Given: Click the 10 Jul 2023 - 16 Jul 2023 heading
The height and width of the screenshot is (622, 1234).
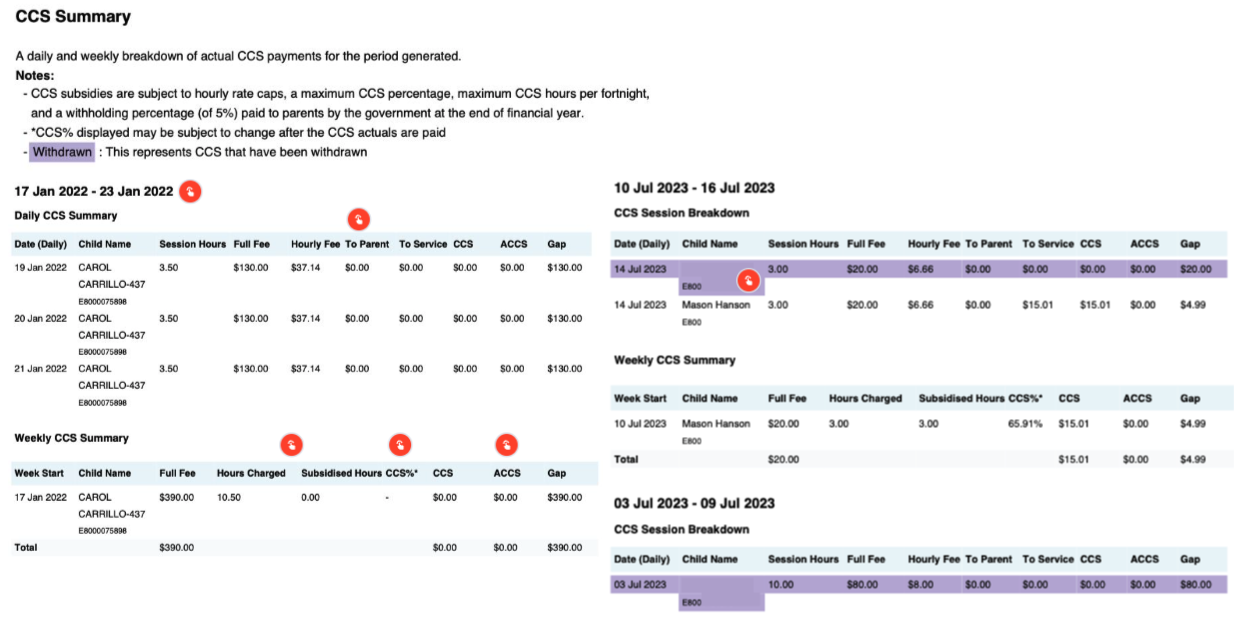Looking at the screenshot, I should click(694, 188).
